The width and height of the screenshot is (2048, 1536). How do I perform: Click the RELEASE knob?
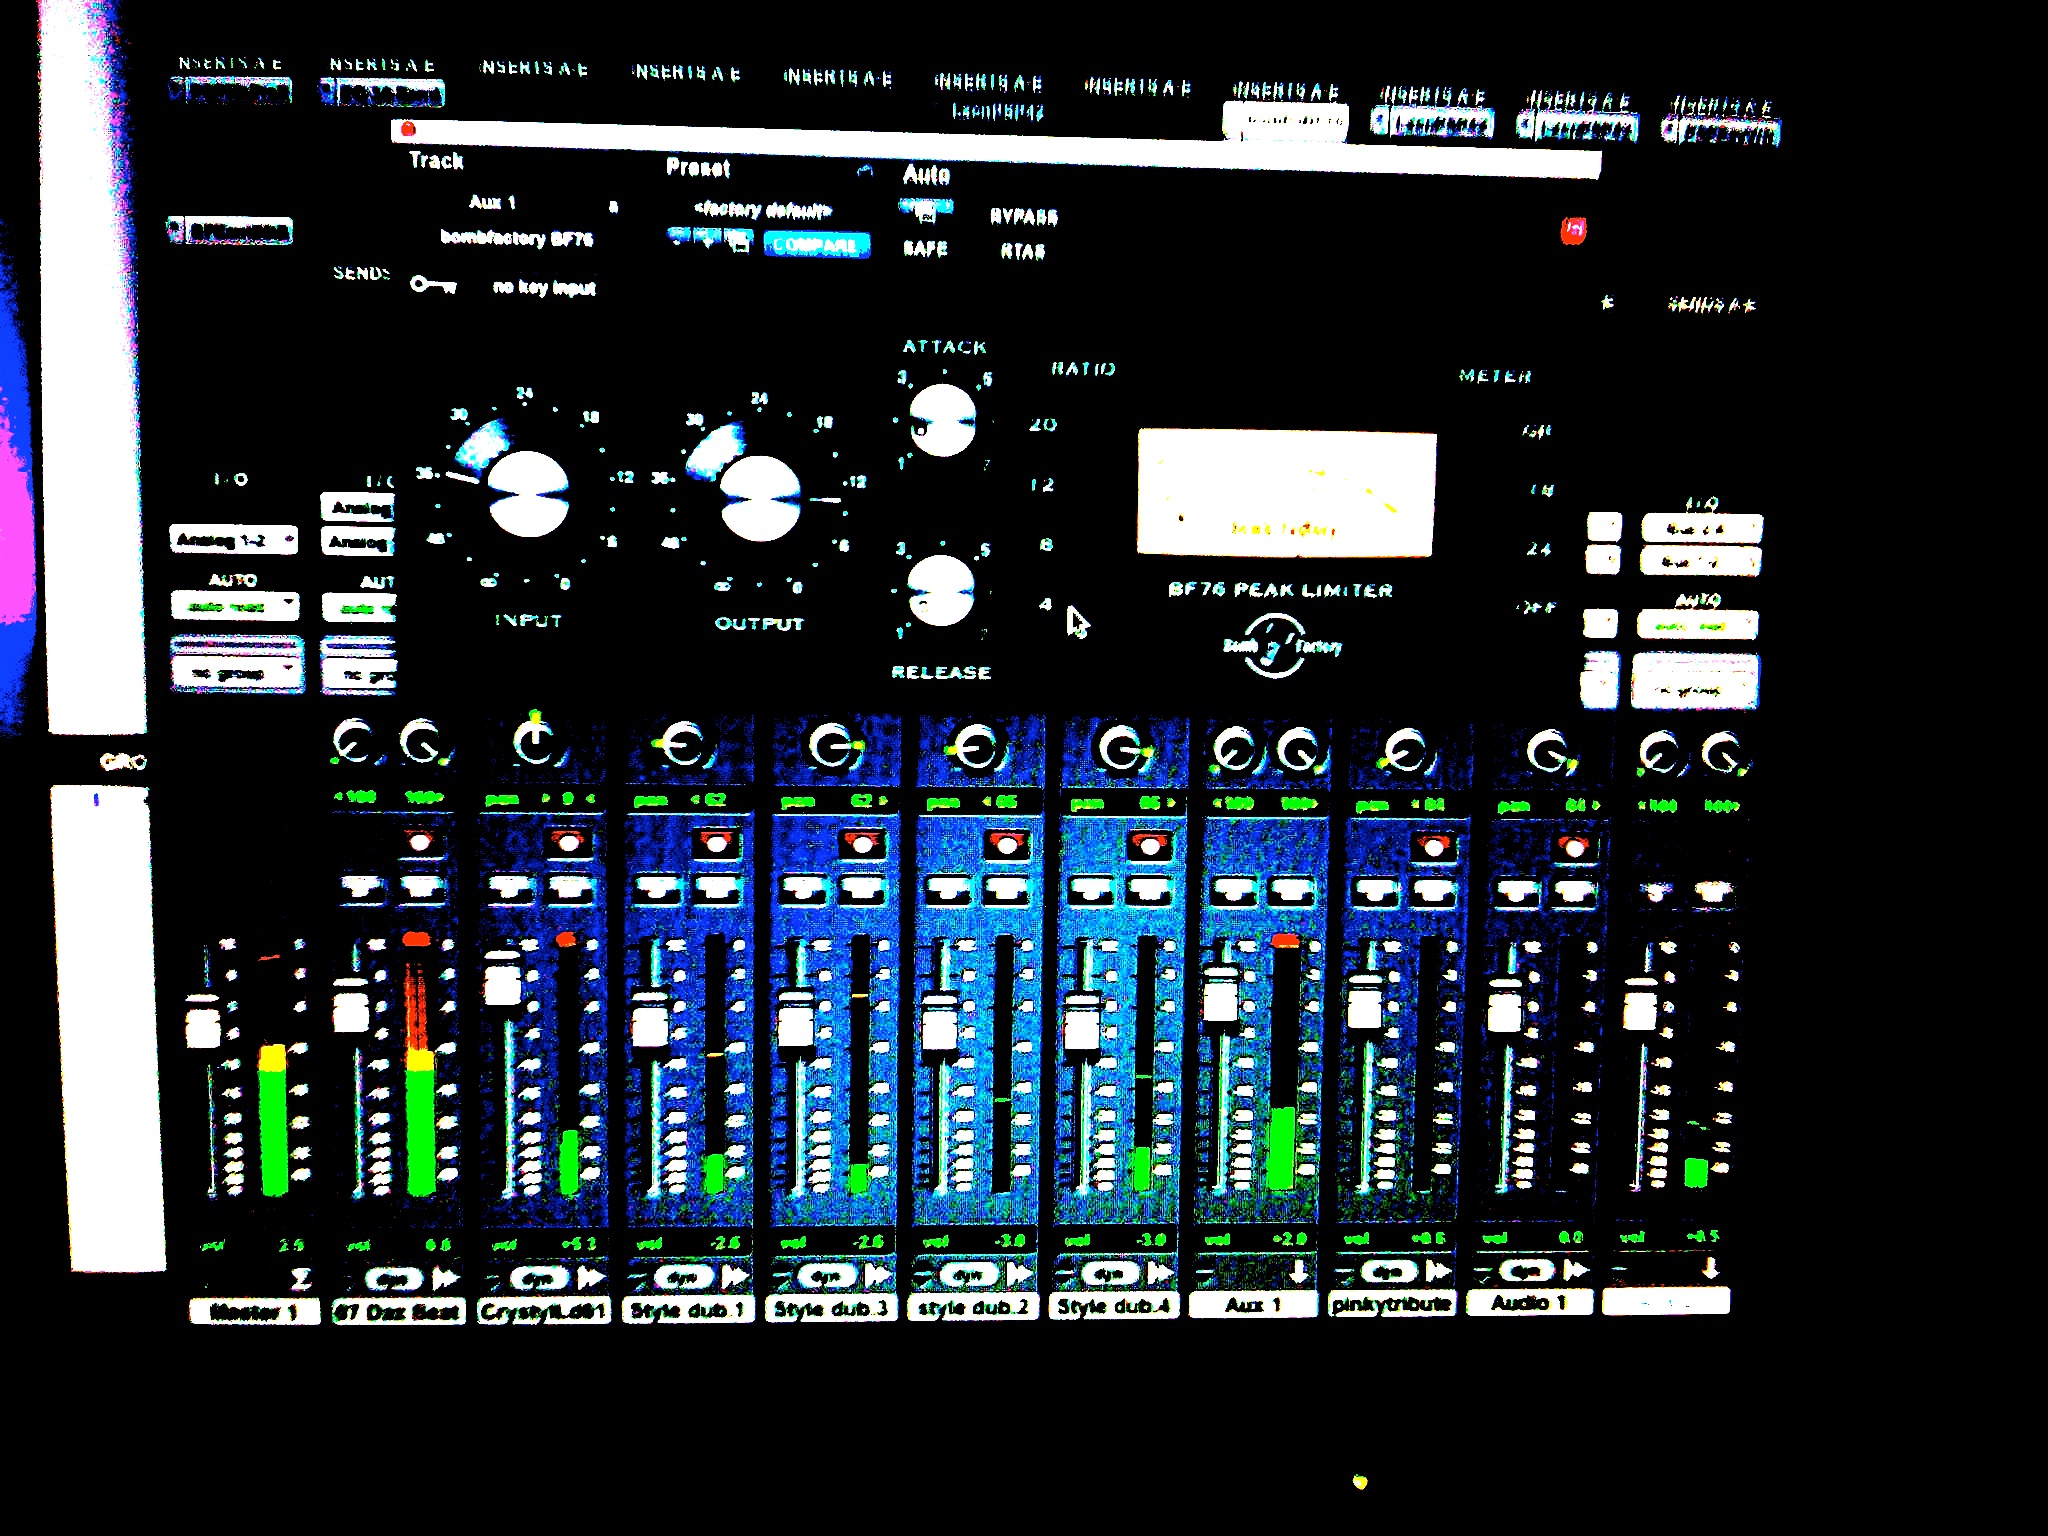pos(940,591)
